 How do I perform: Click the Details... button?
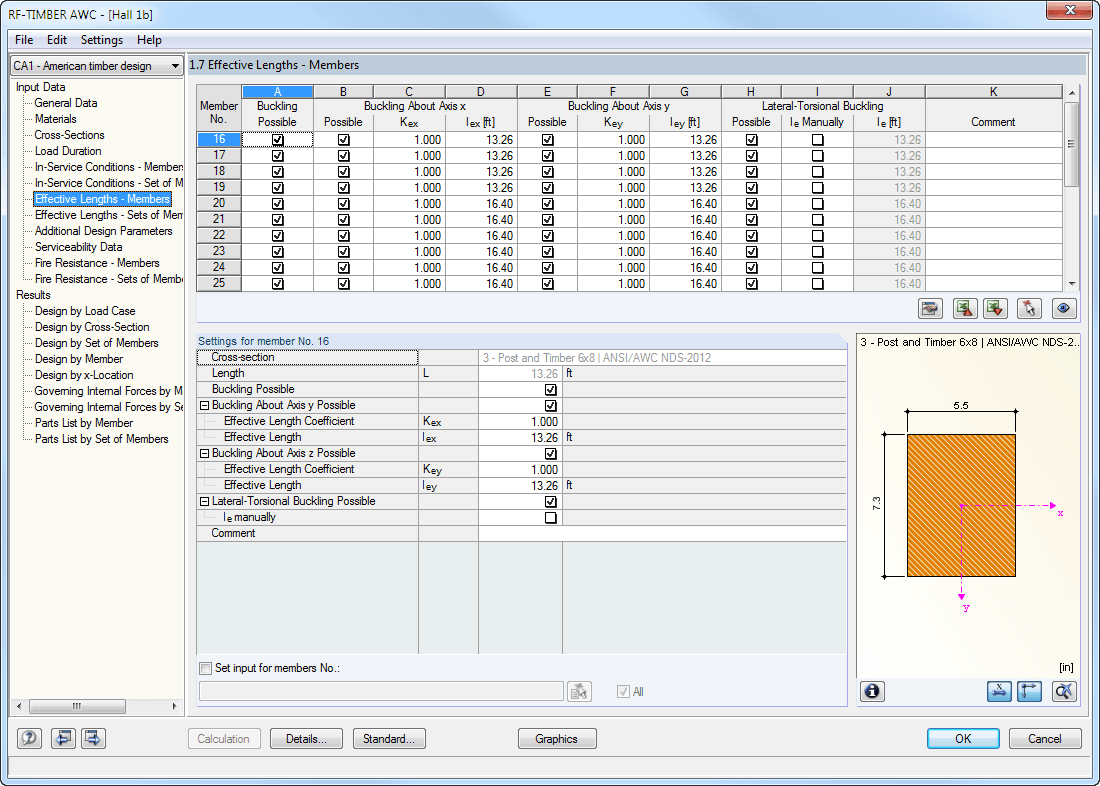[x=307, y=738]
